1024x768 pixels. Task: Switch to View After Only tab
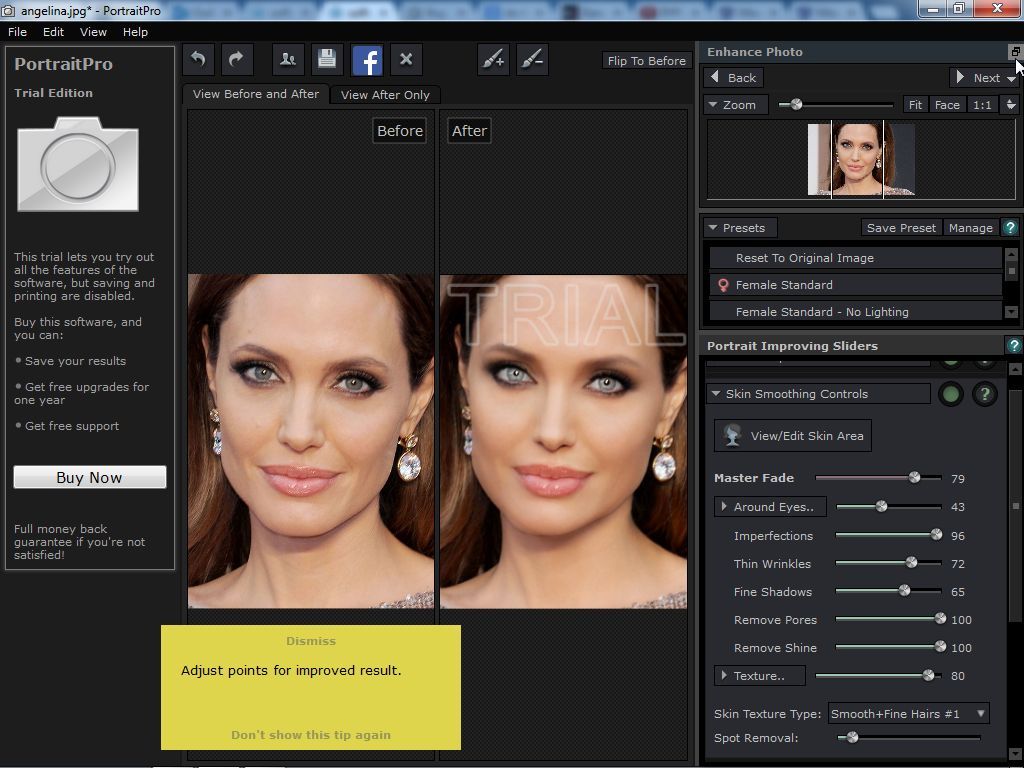point(385,95)
